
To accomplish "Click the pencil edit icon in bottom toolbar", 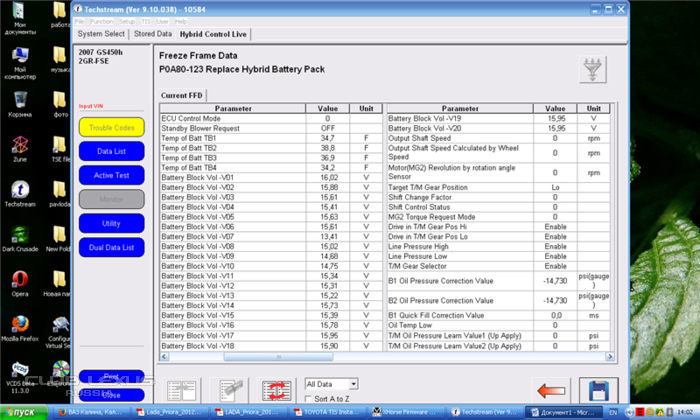I will (230, 390).
